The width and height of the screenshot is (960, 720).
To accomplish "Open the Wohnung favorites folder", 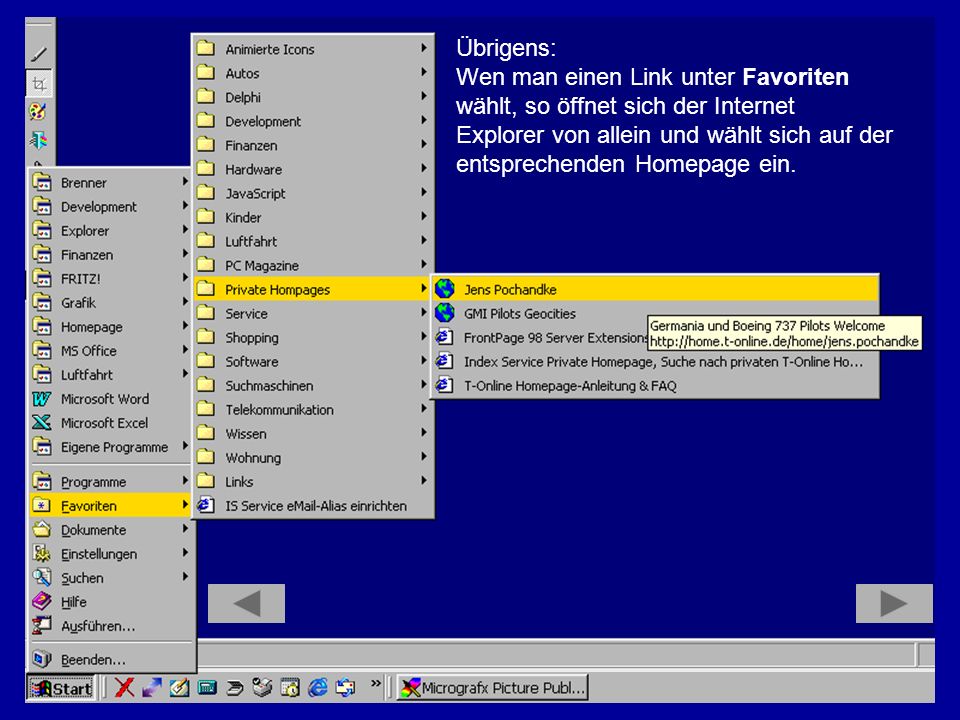I will [312, 457].
